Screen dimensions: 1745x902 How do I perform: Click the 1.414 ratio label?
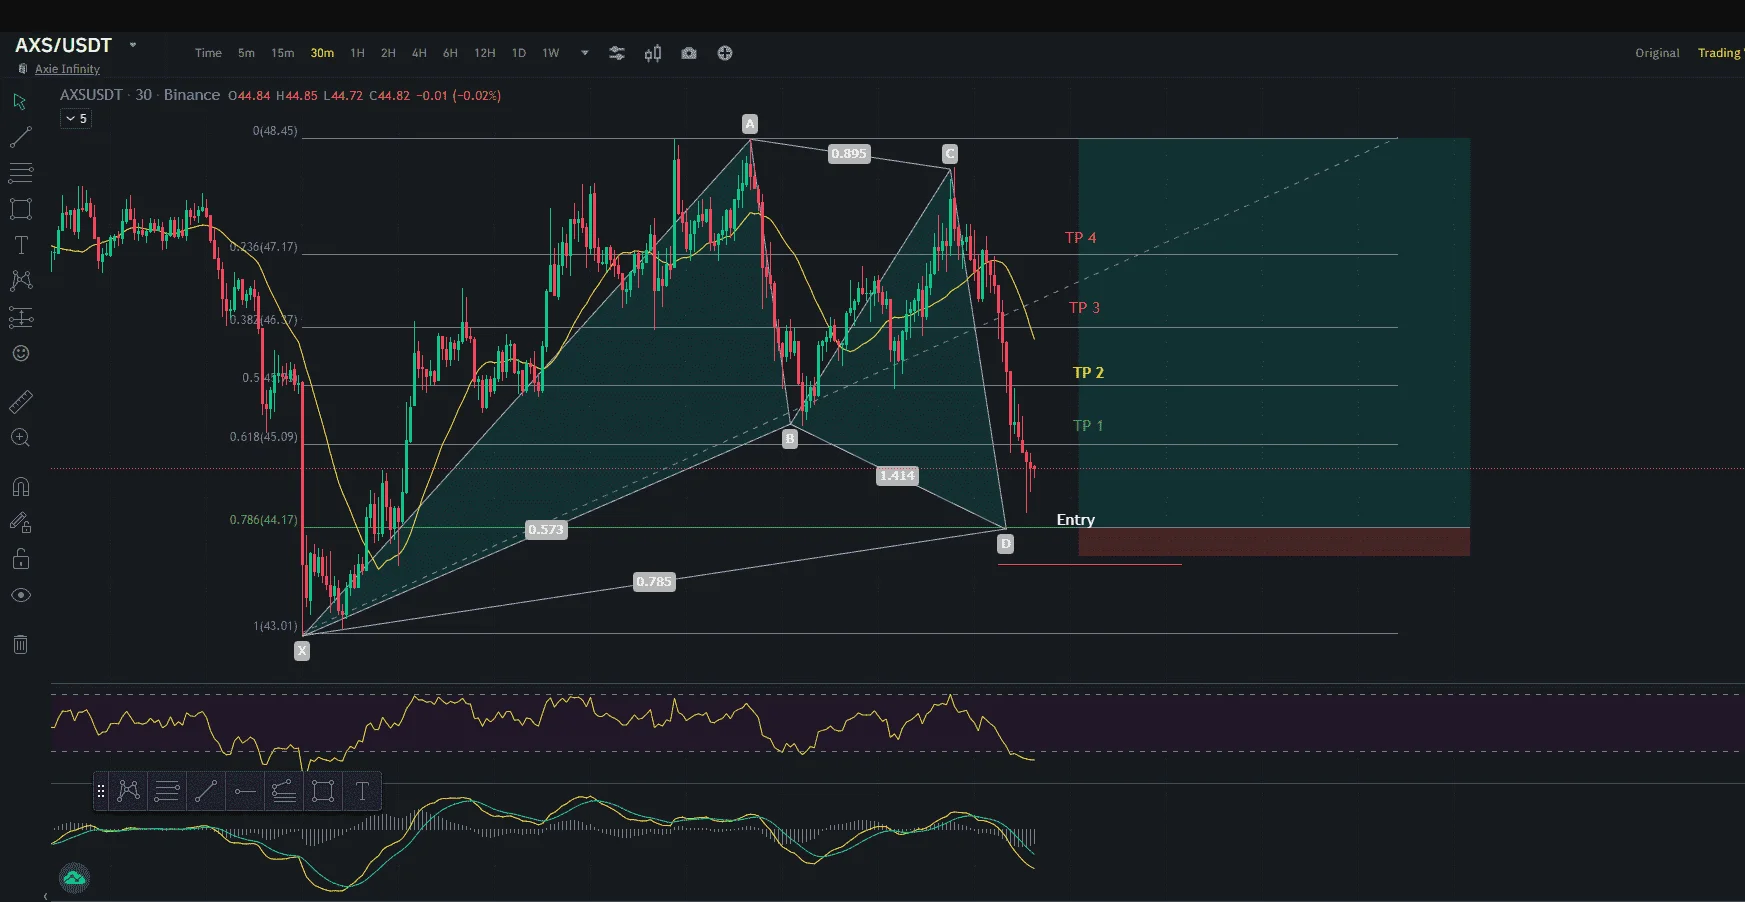click(897, 476)
